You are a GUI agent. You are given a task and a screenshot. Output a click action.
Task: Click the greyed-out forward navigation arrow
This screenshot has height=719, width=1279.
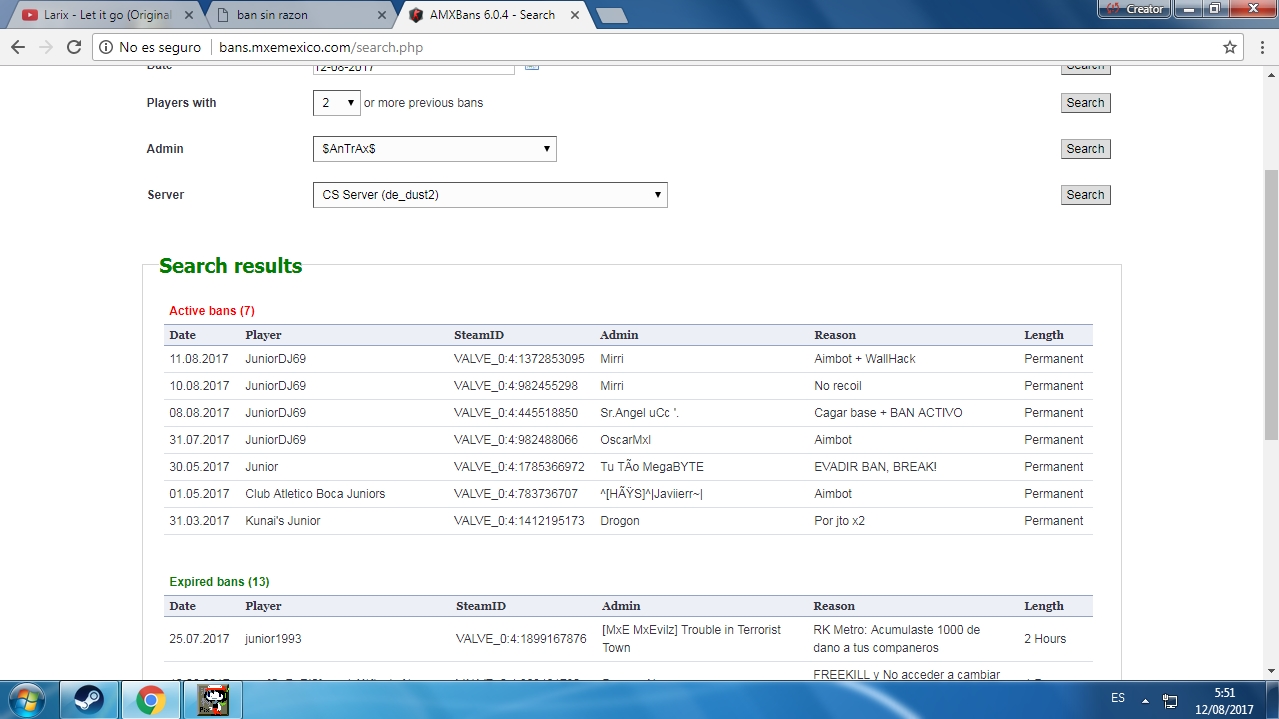[46, 47]
